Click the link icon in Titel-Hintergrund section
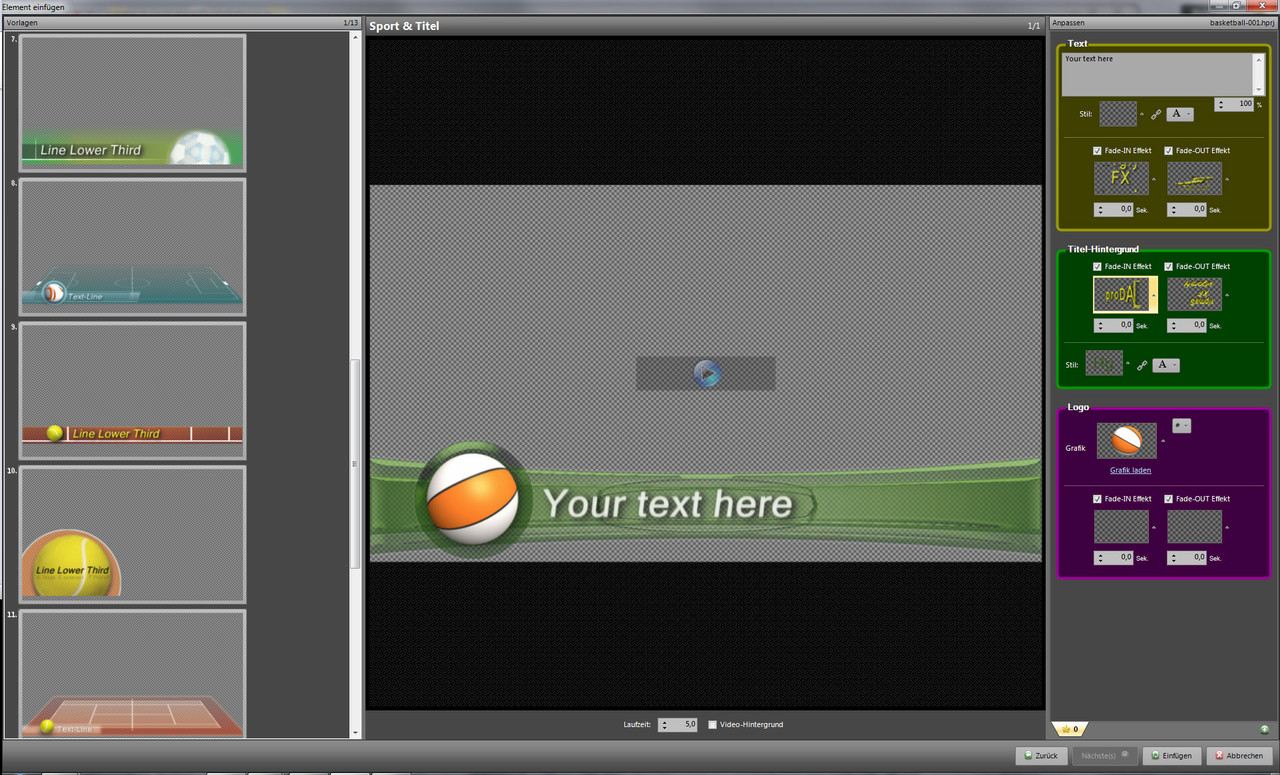The height and width of the screenshot is (775, 1280). (x=1141, y=366)
